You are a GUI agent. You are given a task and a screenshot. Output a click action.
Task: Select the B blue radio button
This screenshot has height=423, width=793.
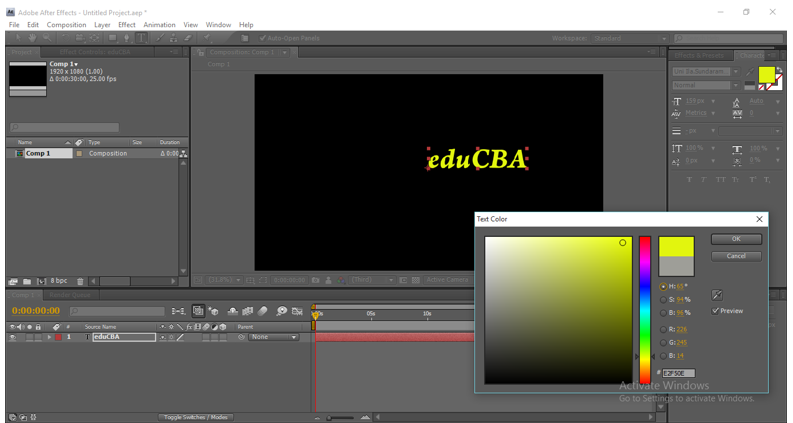point(663,356)
